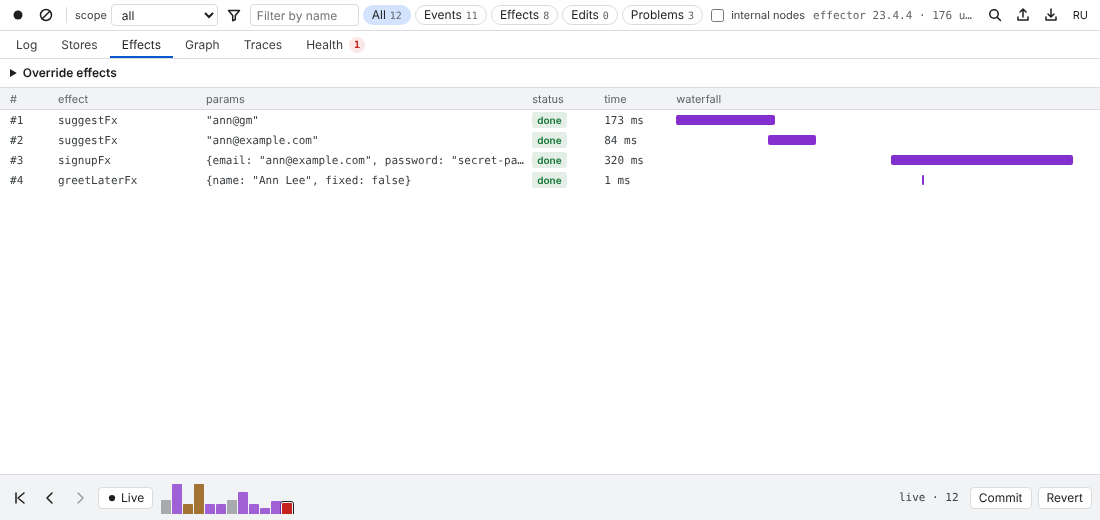1100x520 pixels.
Task: Step back one entry in history
Action: pyautogui.click(x=50, y=498)
